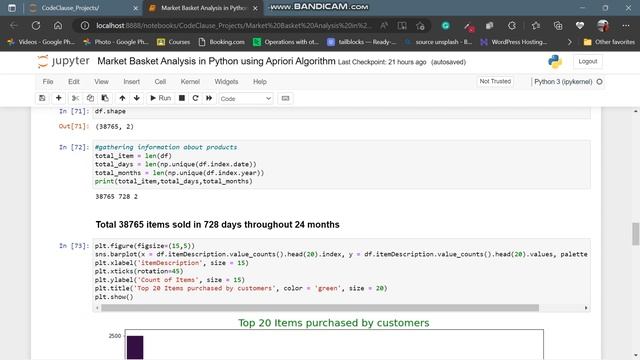The width and height of the screenshot is (640, 360).
Task: Copy selected cells icon
Action: (x=90, y=98)
